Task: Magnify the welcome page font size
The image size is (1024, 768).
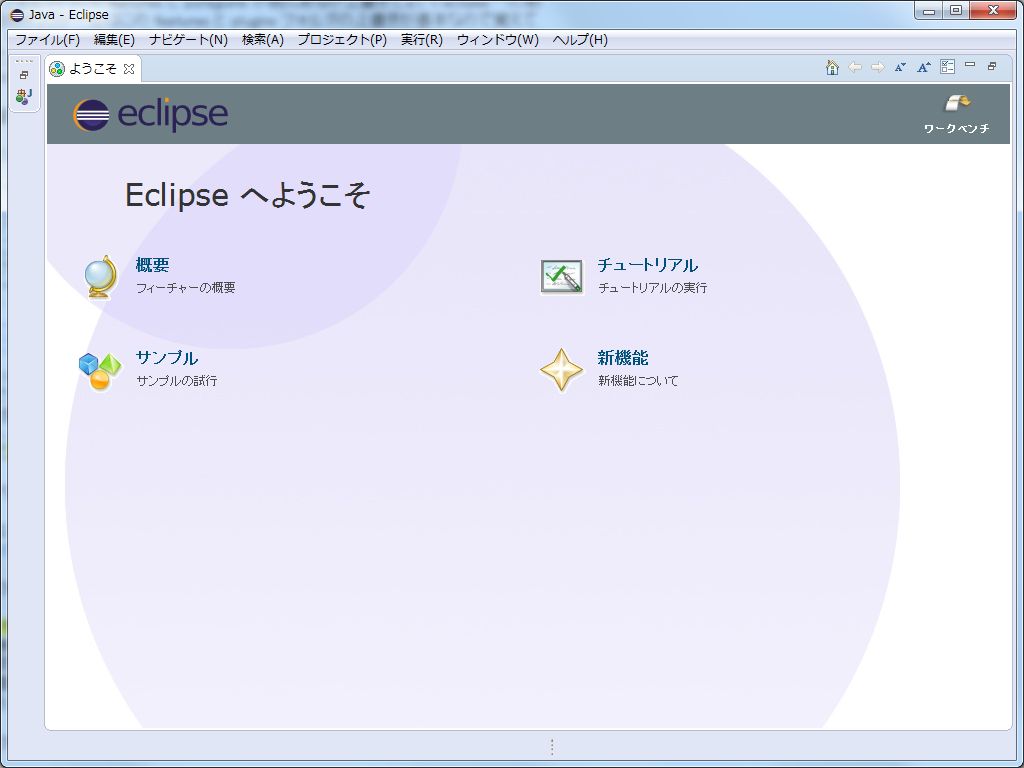Action: click(923, 67)
